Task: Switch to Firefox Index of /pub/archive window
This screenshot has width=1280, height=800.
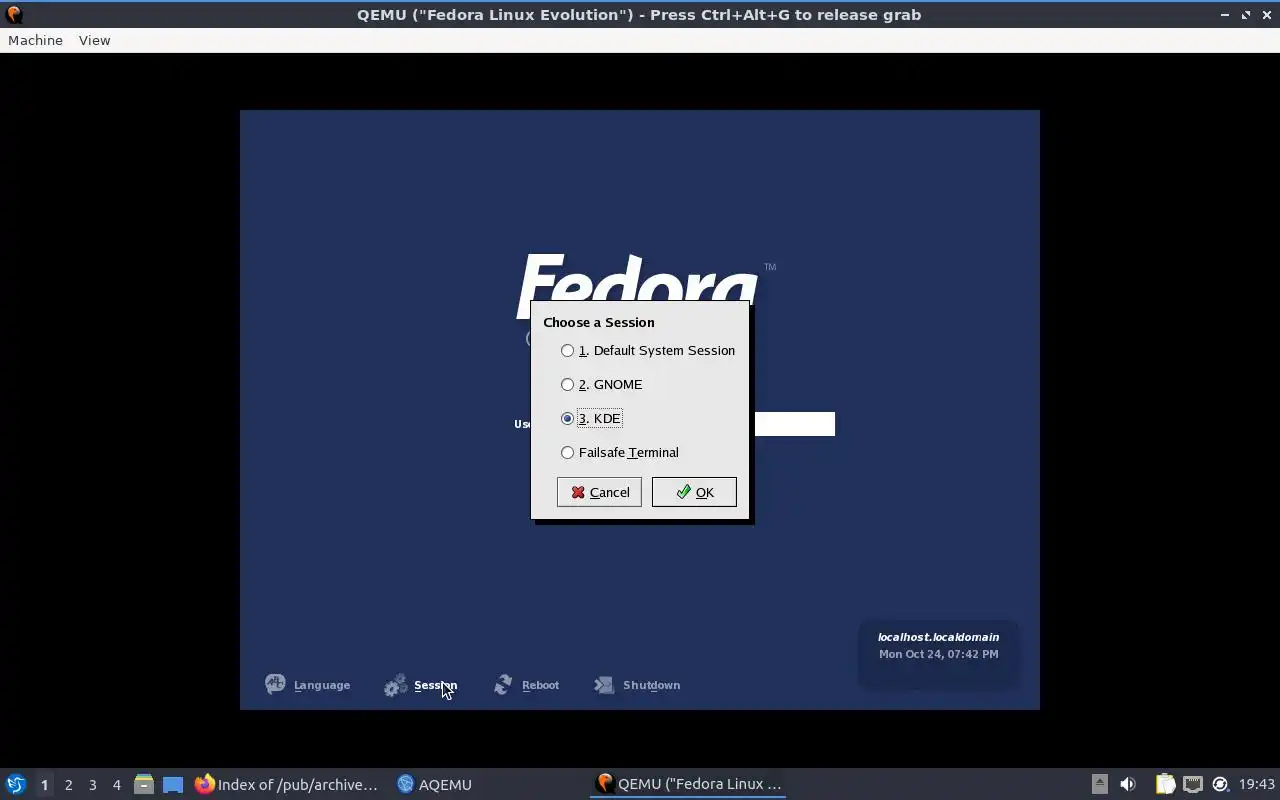Action: pos(287,784)
